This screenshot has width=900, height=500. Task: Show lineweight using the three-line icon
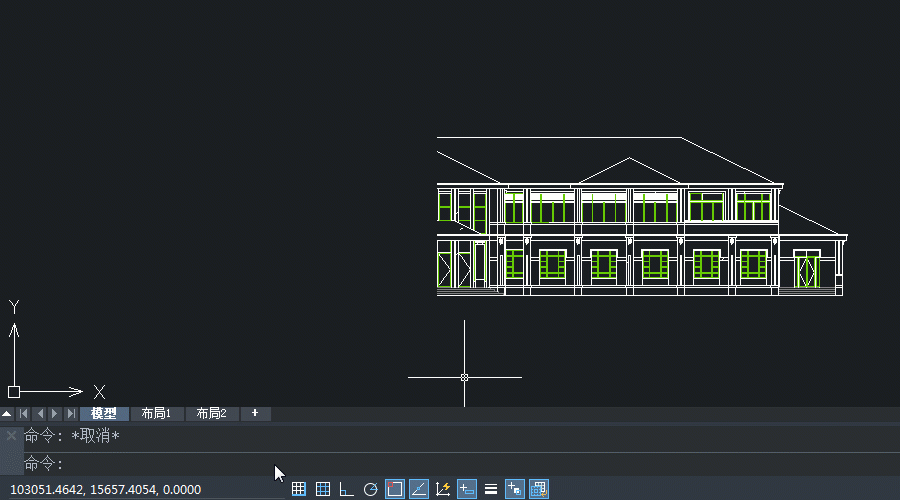point(491,489)
